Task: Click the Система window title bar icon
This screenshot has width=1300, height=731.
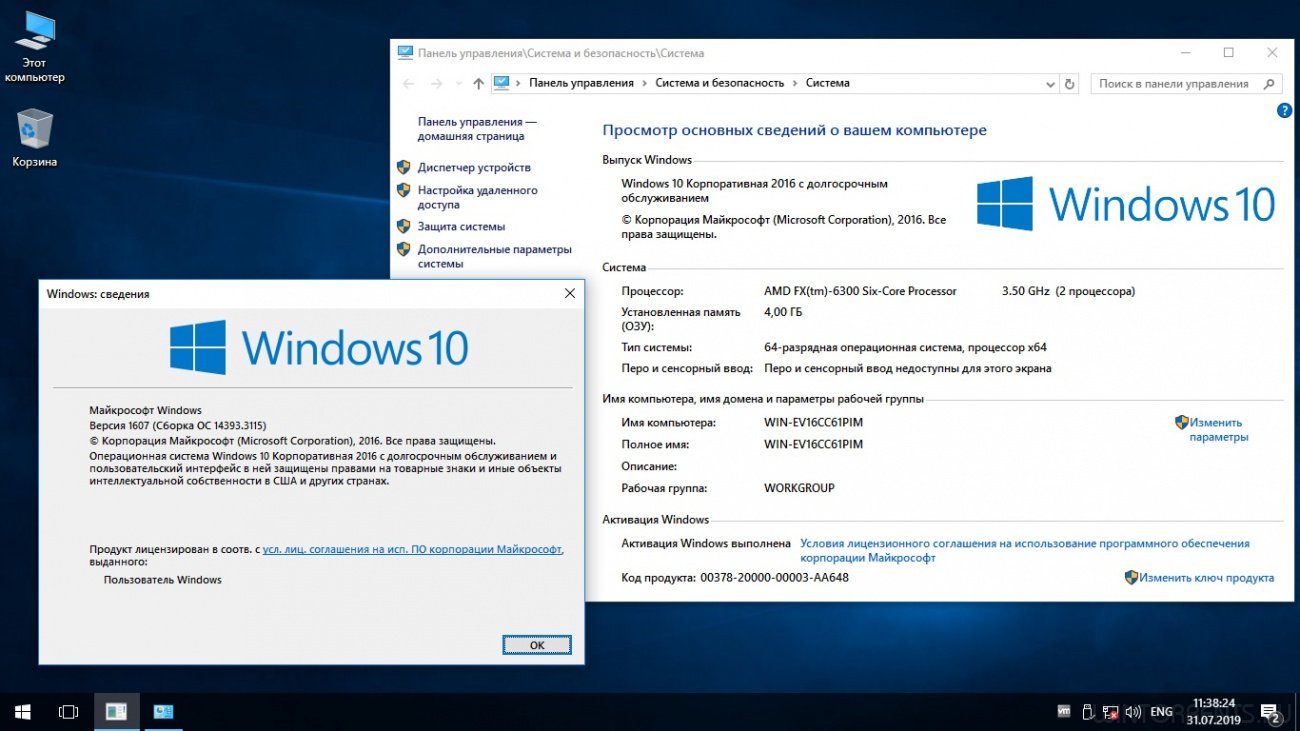Action: click(x=405, y=53)
